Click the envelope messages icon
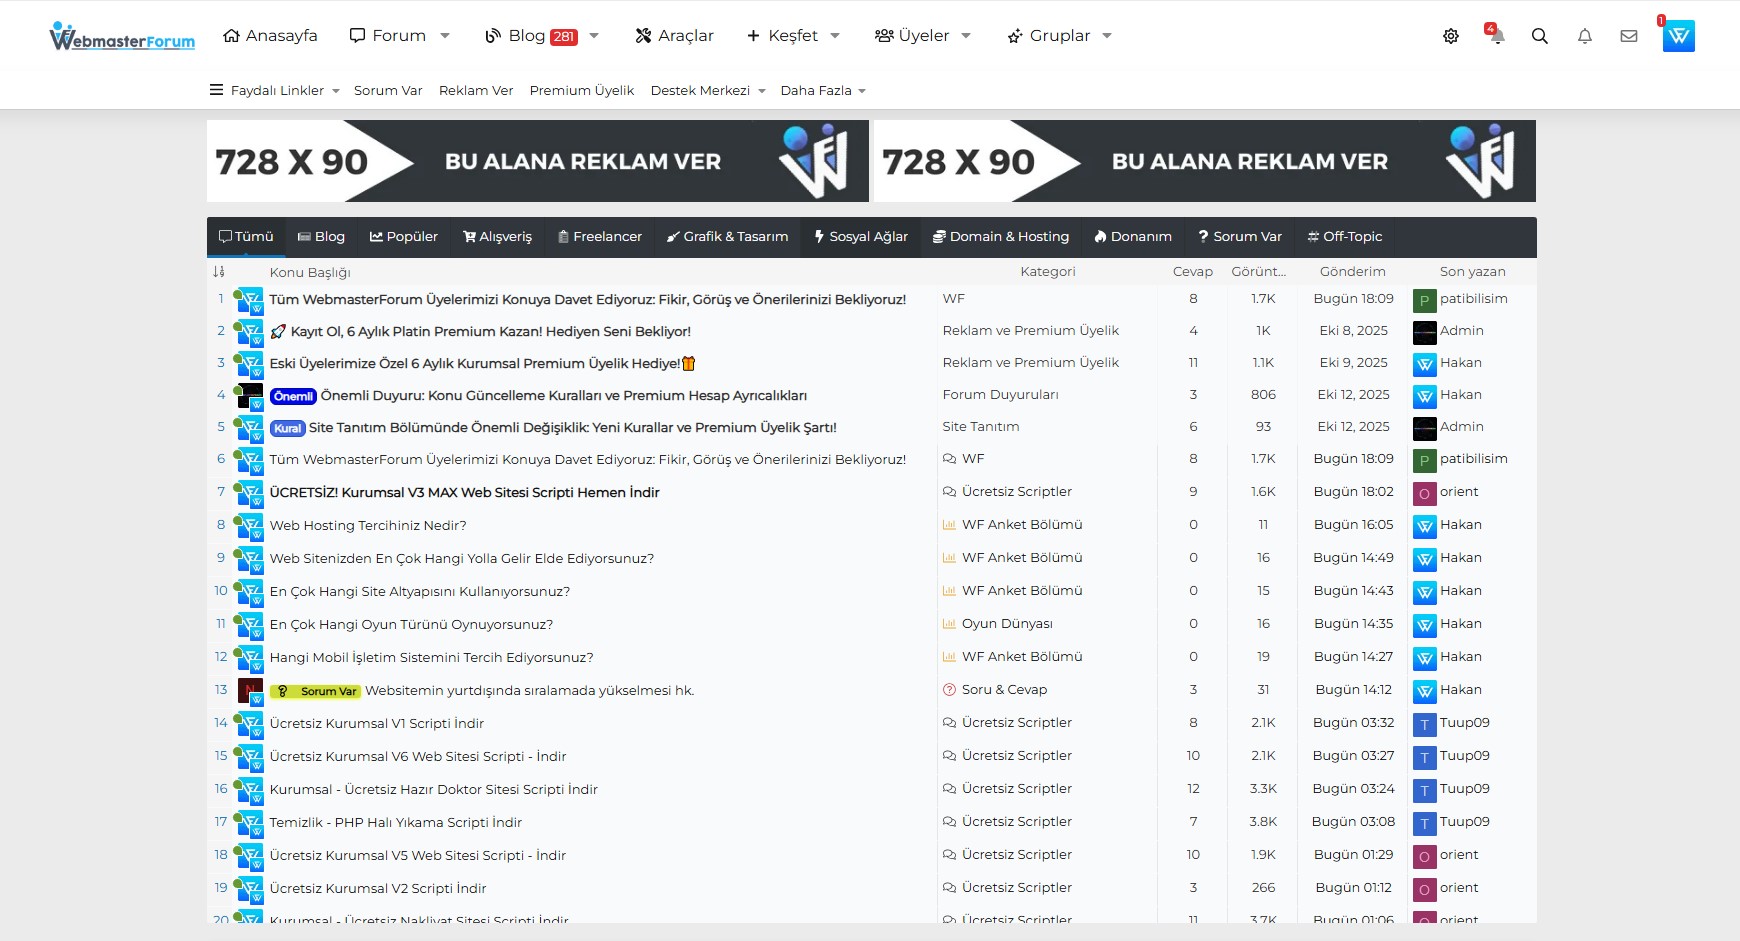1740x941 pixels. click(x=1628, y=35)
